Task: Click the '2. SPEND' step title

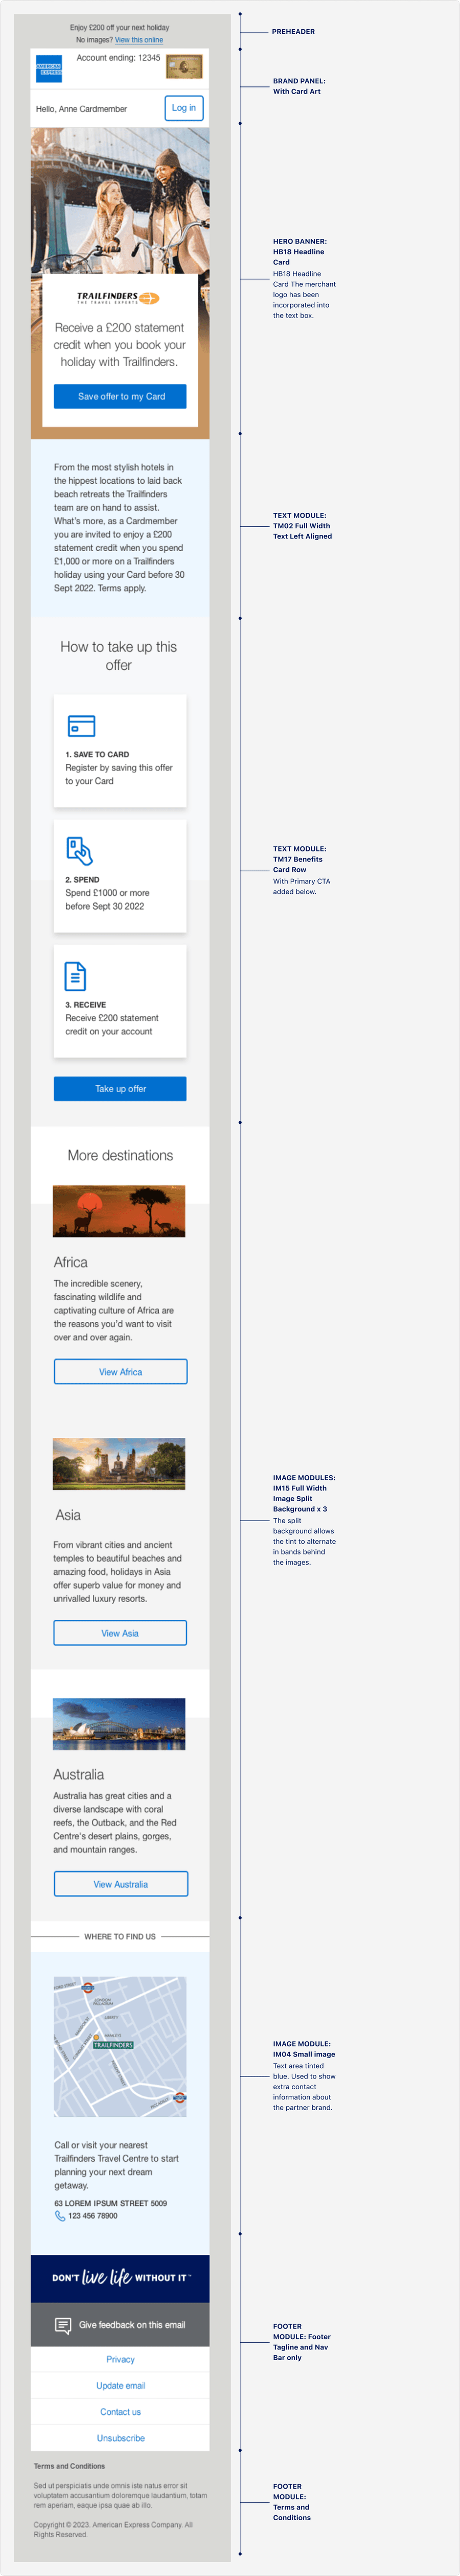Action: pos(82,880)
